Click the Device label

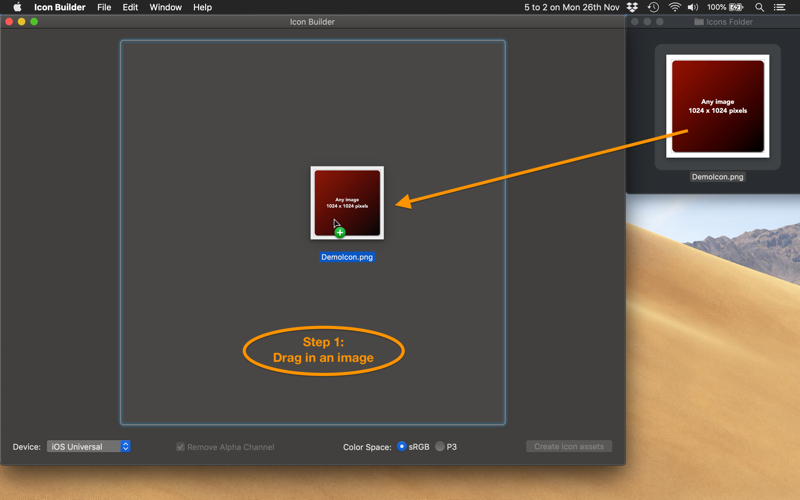[27, 447]
